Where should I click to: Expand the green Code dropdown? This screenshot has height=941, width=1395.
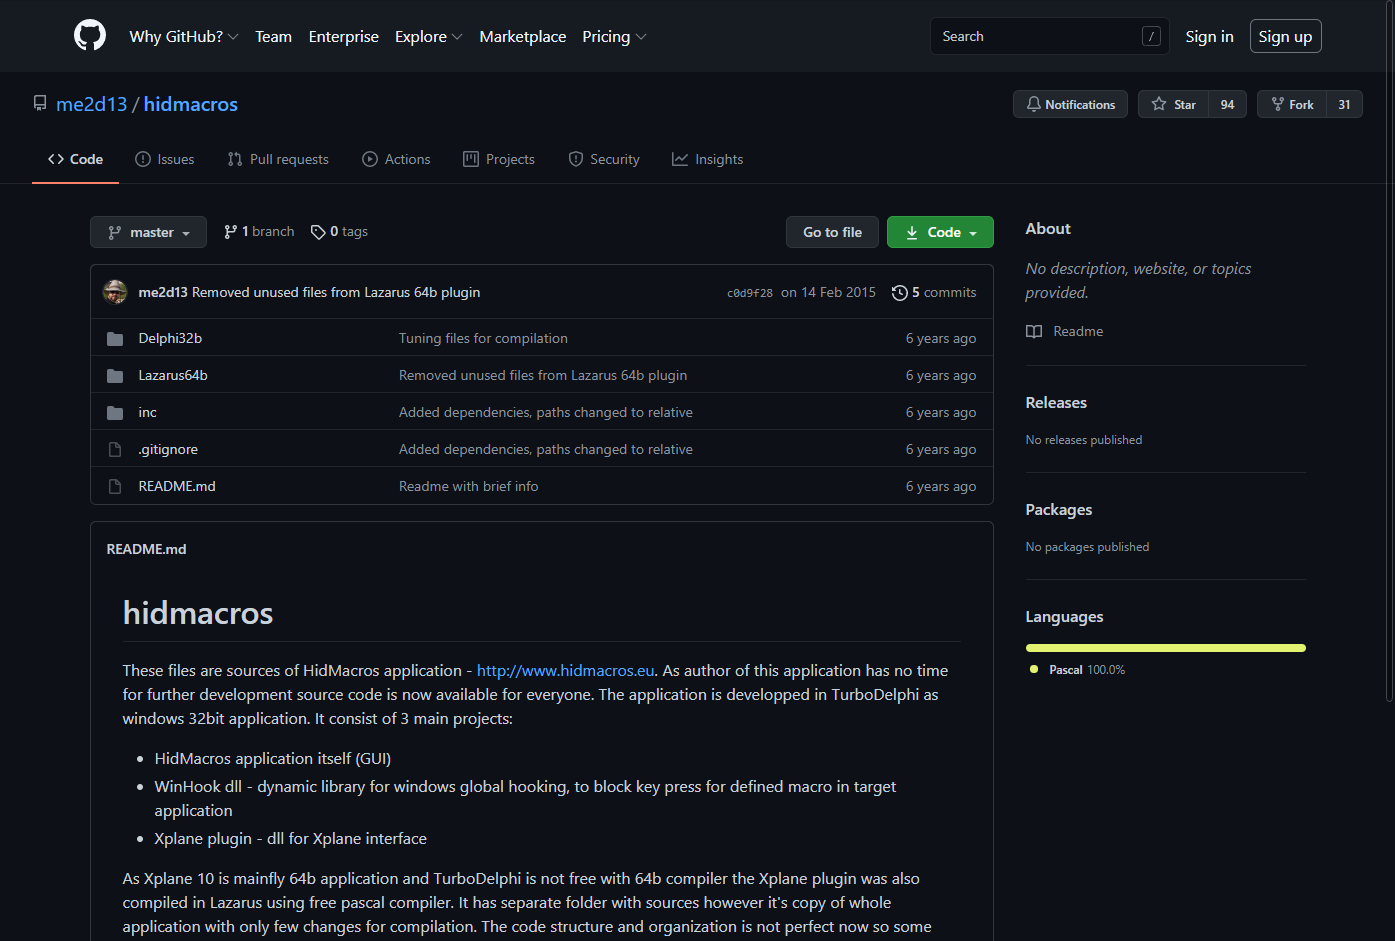tap(940, 232)
